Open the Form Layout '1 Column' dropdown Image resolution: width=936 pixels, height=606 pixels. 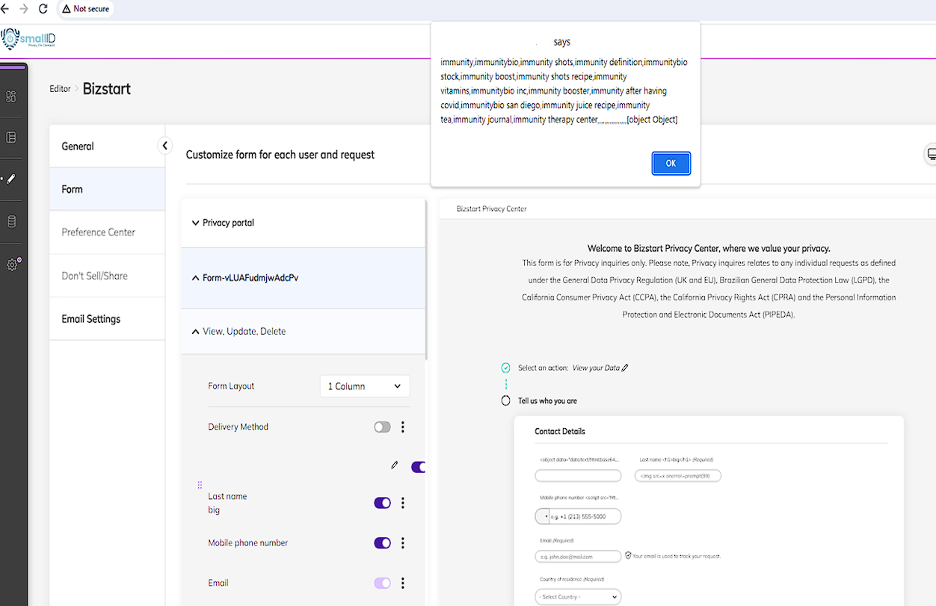(364, 386)
